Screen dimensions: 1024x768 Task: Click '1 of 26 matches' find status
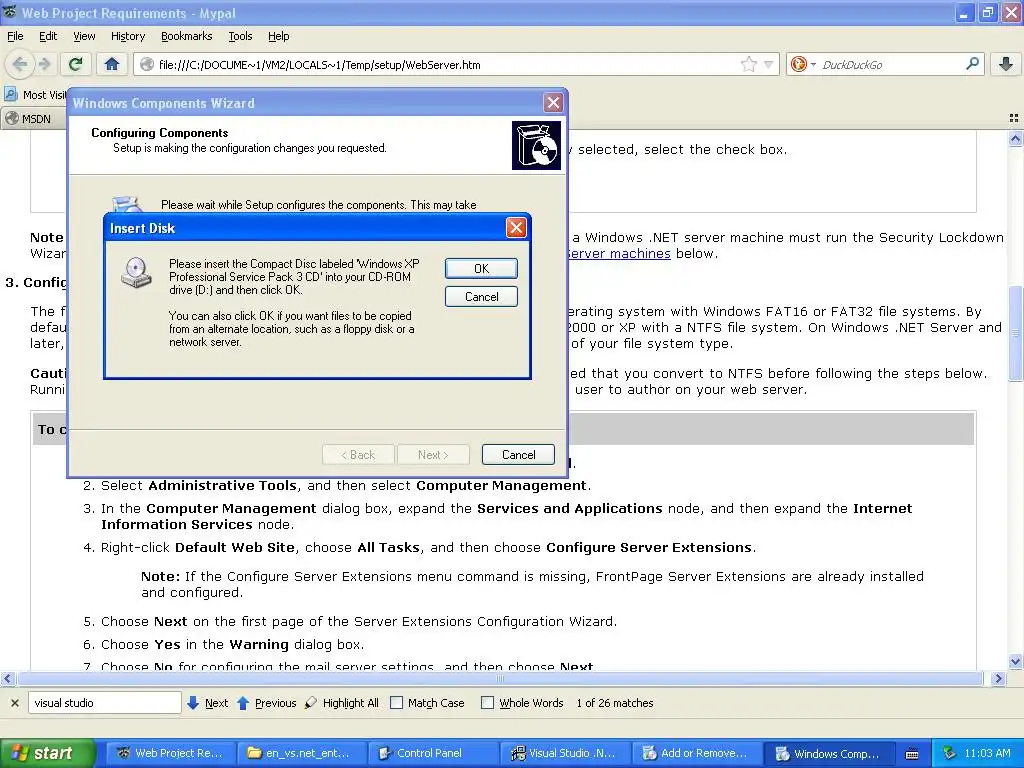(615, 703)
